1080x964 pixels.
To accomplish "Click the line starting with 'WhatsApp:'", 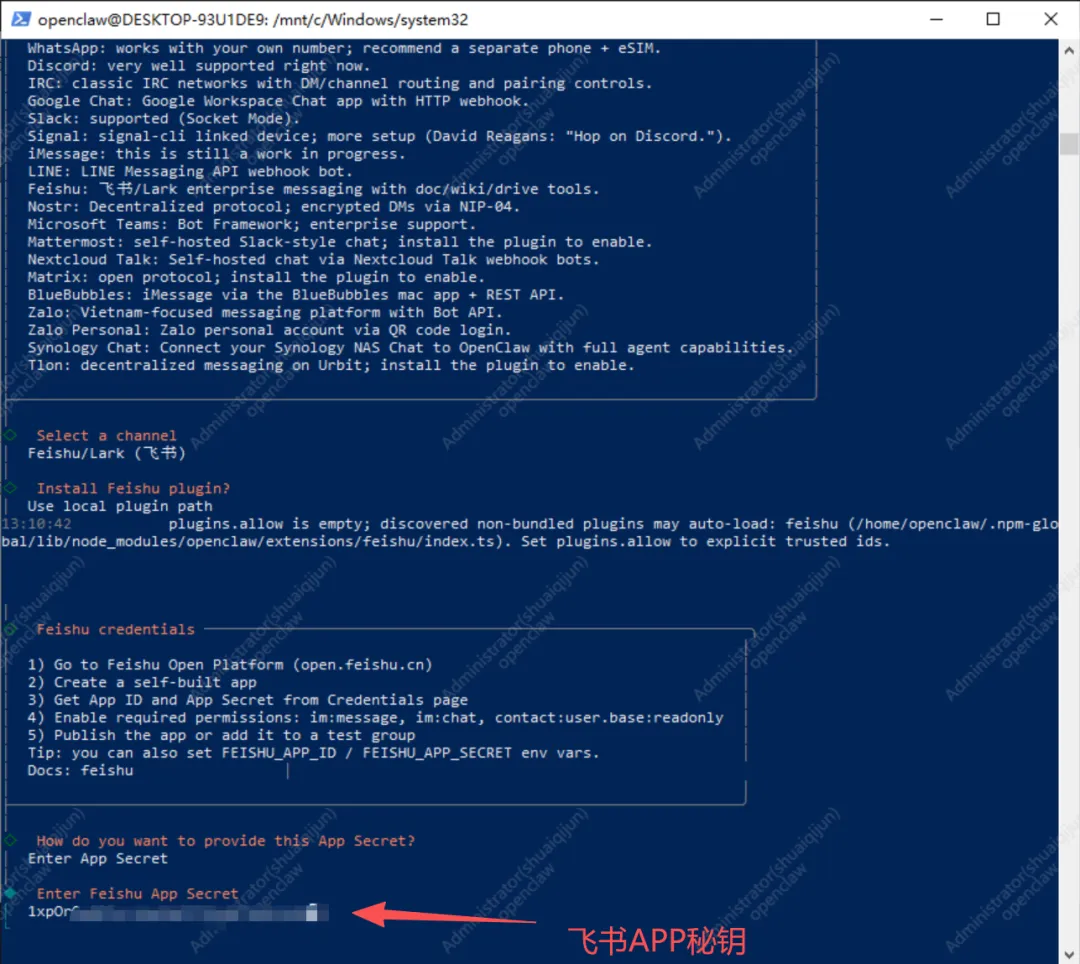I will 344,48.
